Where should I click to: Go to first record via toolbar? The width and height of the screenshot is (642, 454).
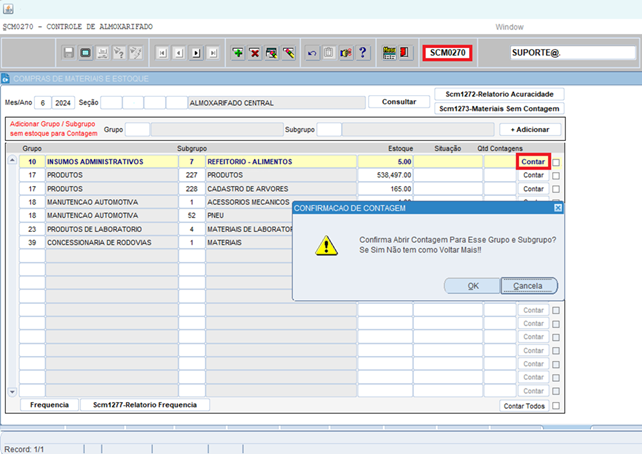(x=163, y=53)
